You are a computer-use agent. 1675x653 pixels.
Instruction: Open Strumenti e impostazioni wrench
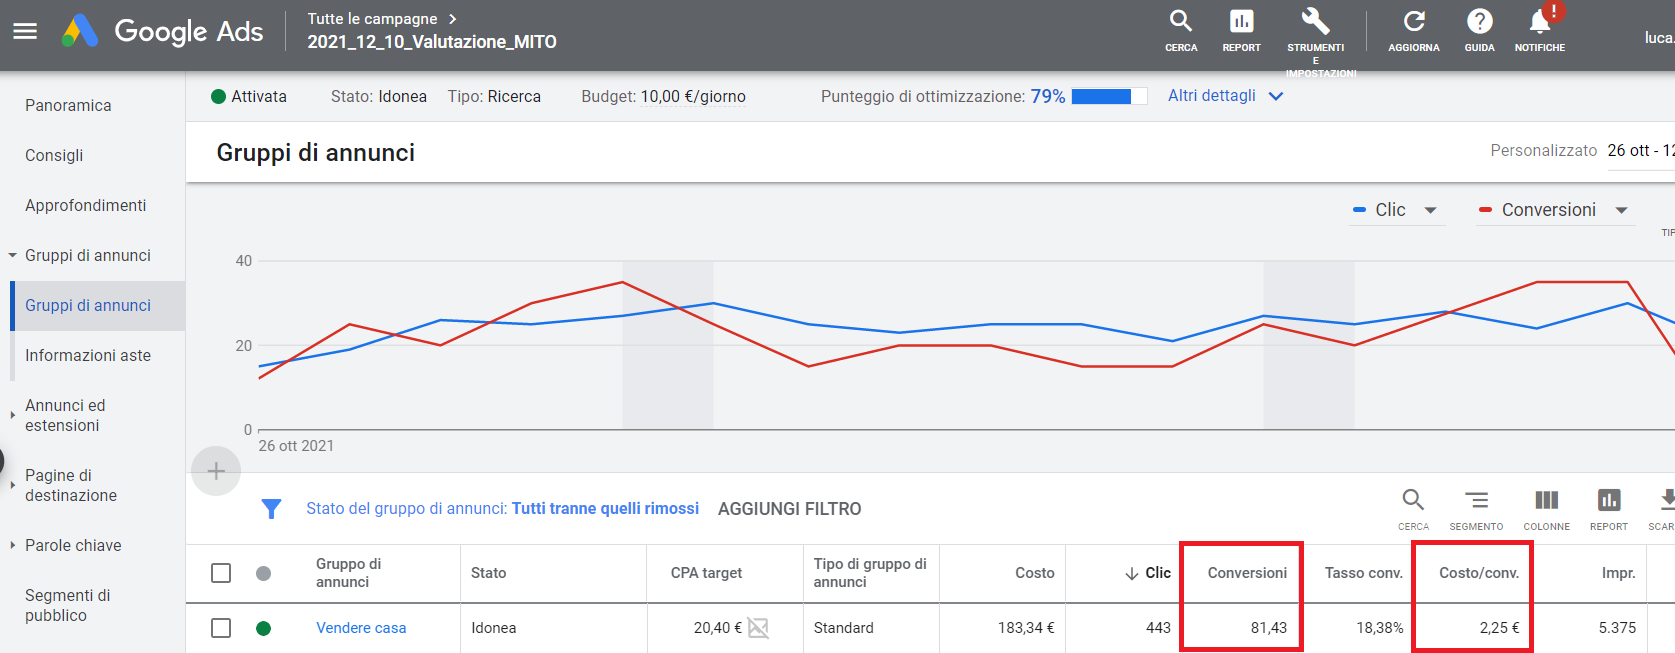pyautogui.click(x=1315, y=23)
